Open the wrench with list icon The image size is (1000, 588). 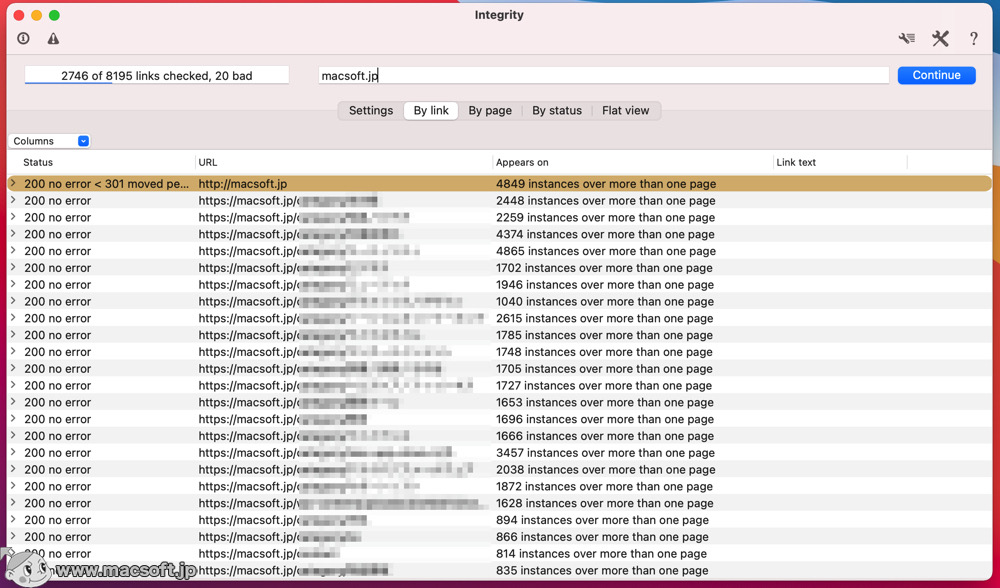point(906,38)
